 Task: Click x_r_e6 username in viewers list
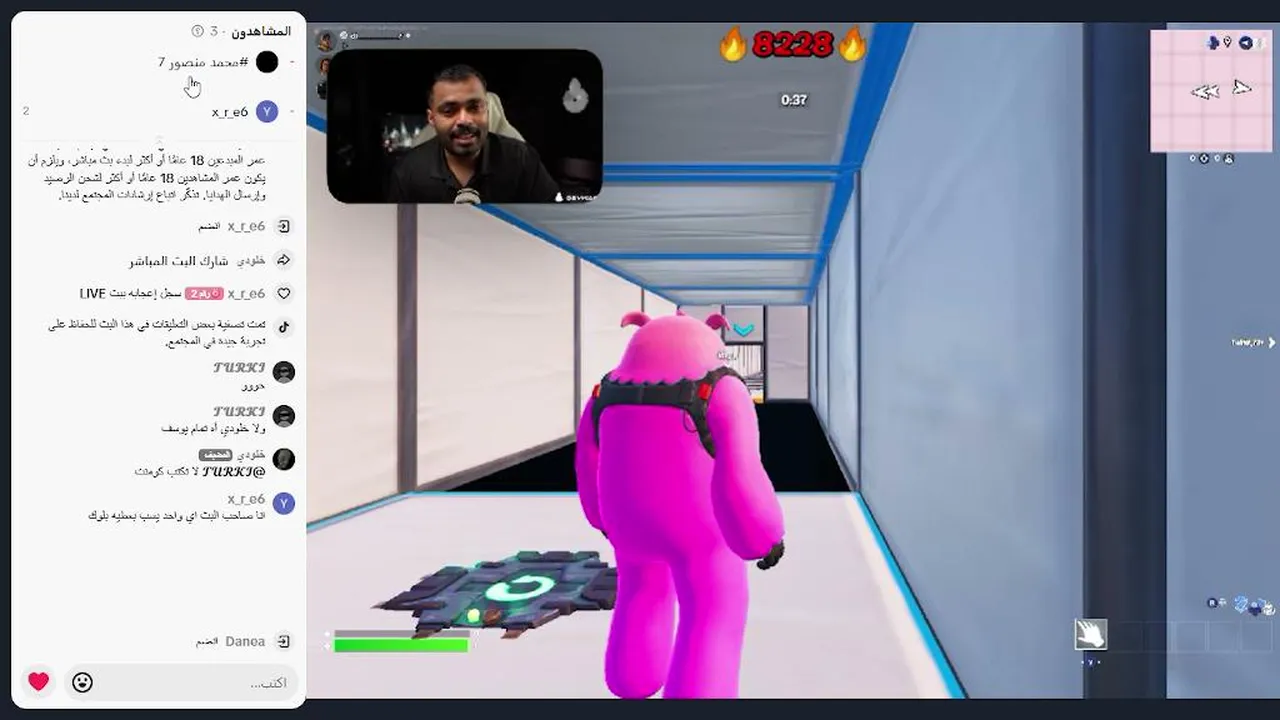(230, 112)
